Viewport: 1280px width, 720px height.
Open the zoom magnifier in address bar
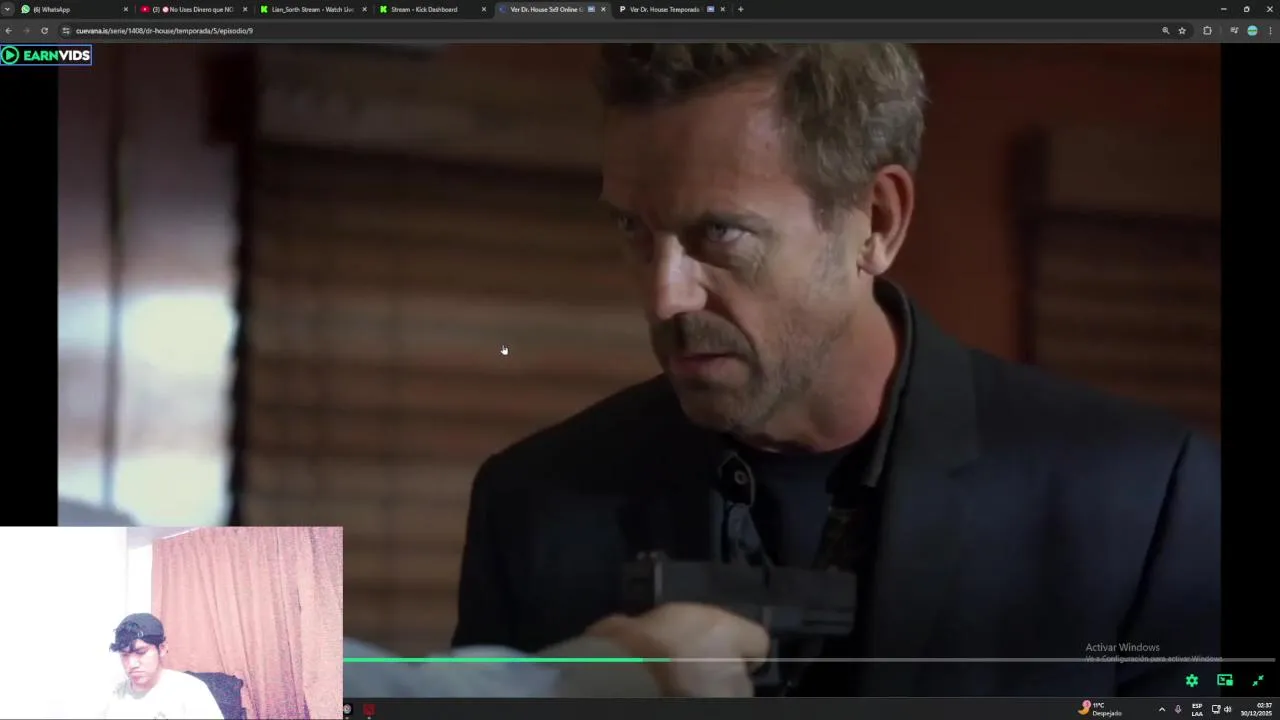pyautogui.click(x=1165, y=31)
